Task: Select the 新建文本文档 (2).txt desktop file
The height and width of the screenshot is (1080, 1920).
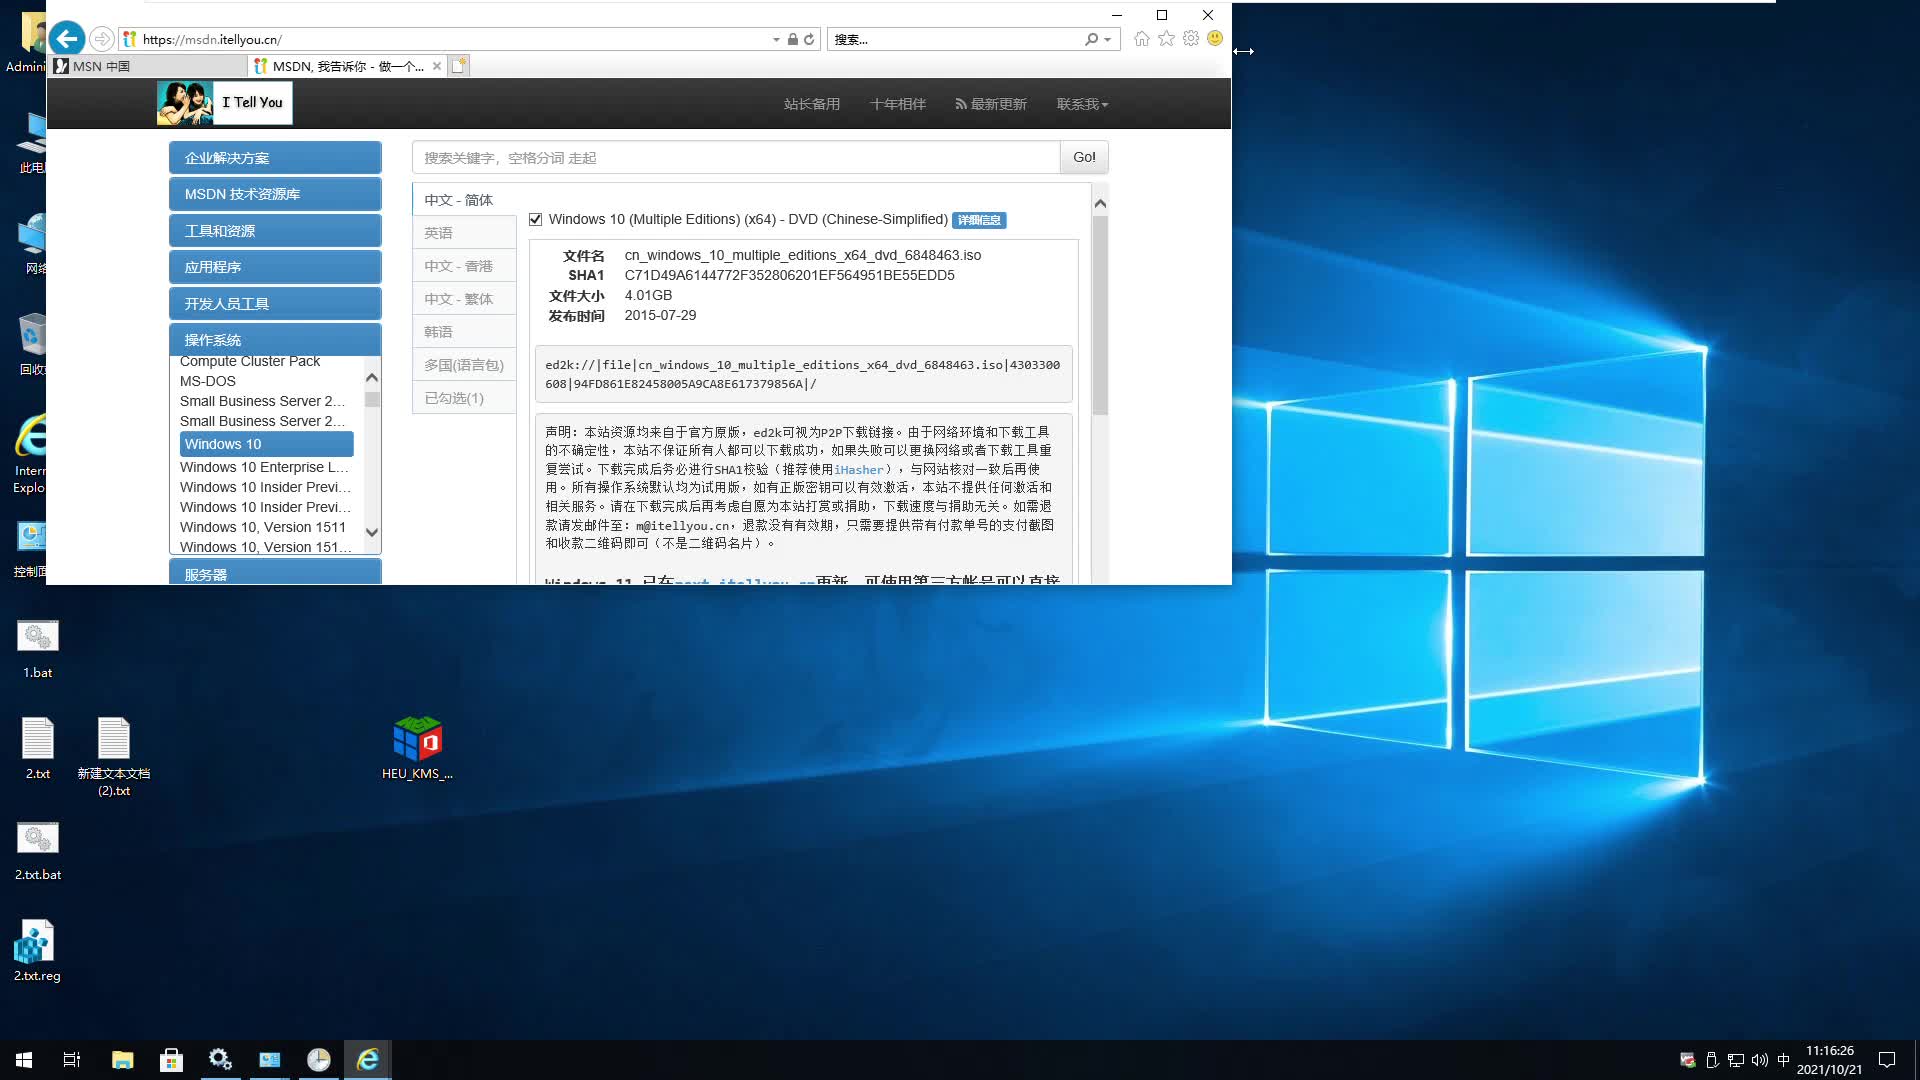Action: [114, 756]
